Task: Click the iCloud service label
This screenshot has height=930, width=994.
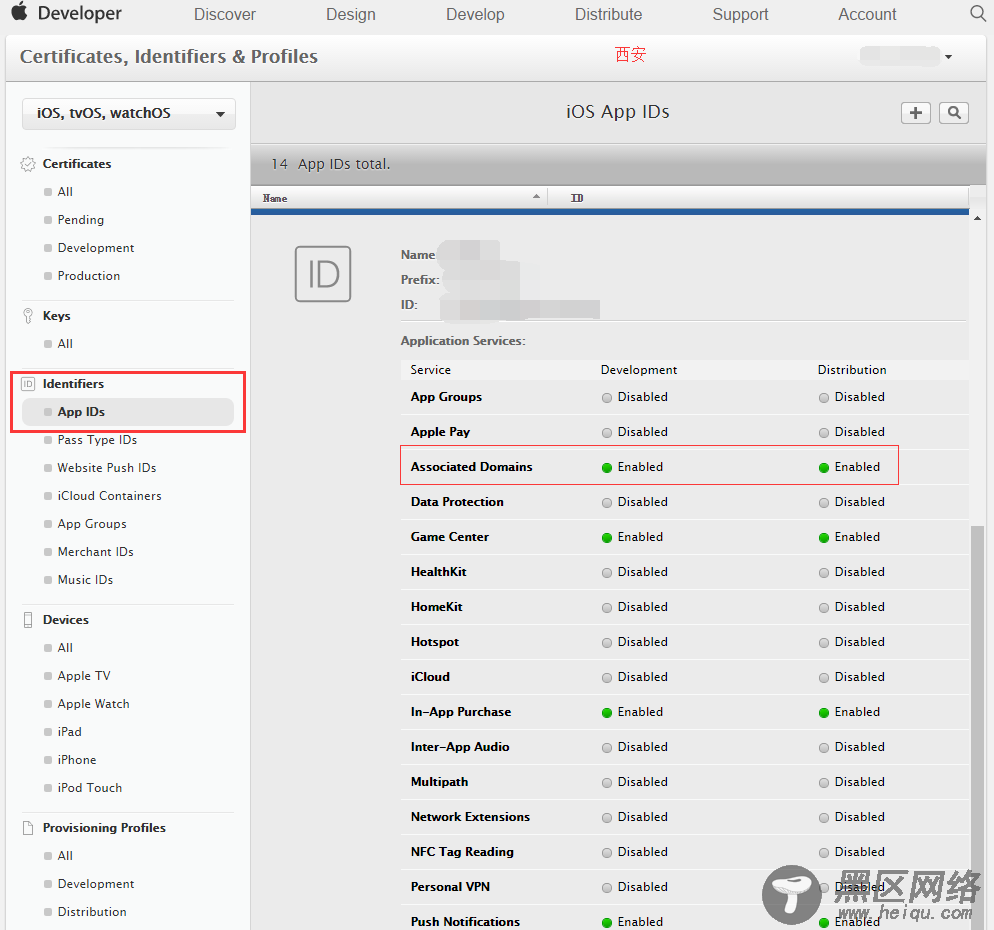Action: [x=430, y=676]
